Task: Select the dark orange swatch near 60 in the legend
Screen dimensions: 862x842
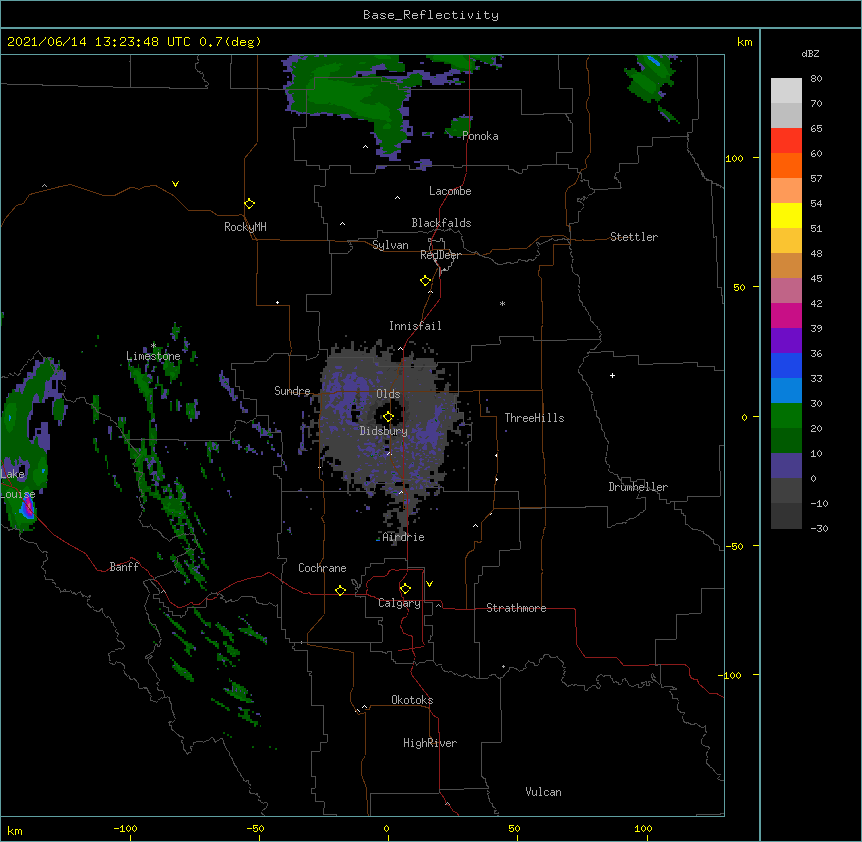Action: pyautogui.click(x=786, y=165)
